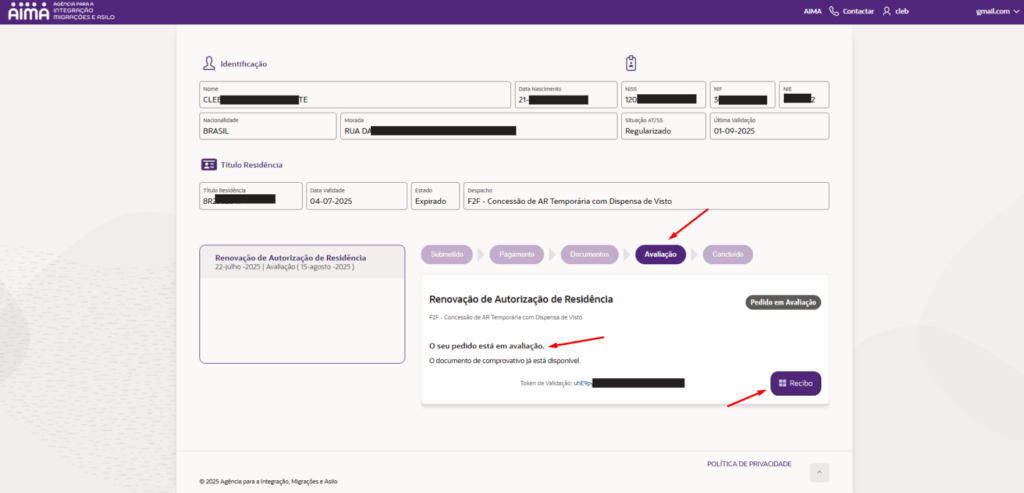Select the Submetido step

[x=446, y=254]
